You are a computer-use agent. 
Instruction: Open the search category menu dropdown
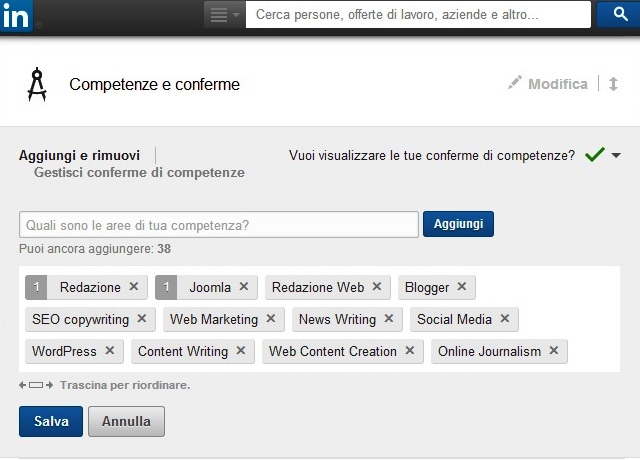(224, 15)
